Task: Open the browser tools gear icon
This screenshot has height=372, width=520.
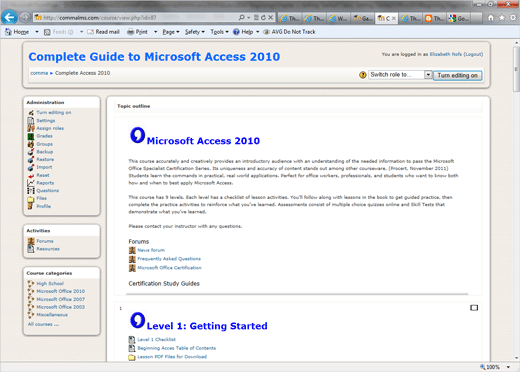Action: point(513,18)
